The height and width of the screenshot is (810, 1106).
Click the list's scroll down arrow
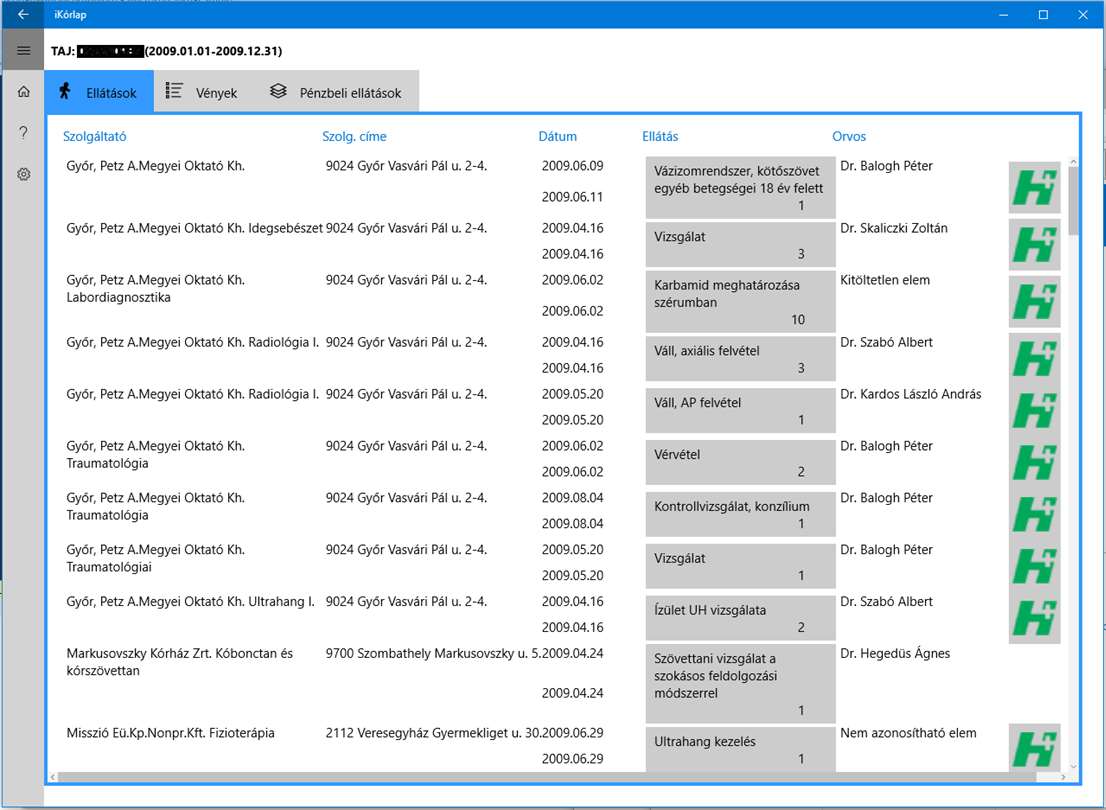pyautogui.click(x=1073, y=766)
